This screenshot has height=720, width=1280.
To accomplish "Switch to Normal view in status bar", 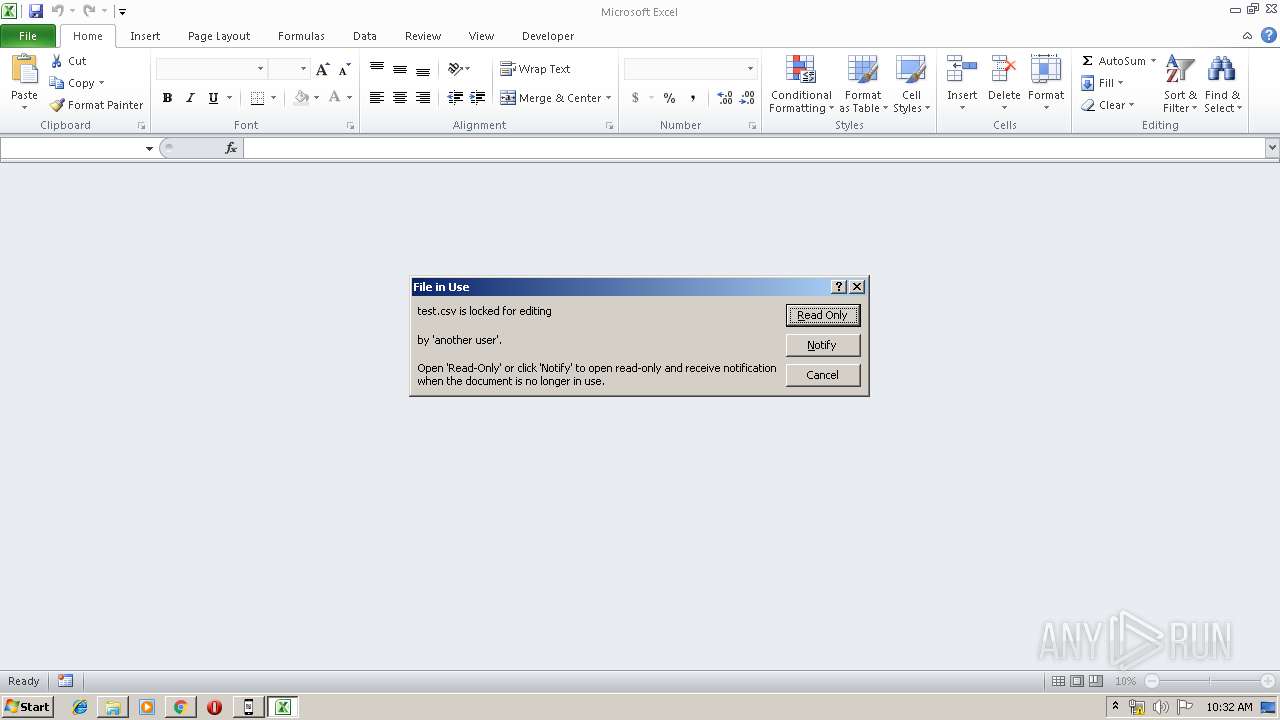I will pyautogui.click(x=1058, y=681).
